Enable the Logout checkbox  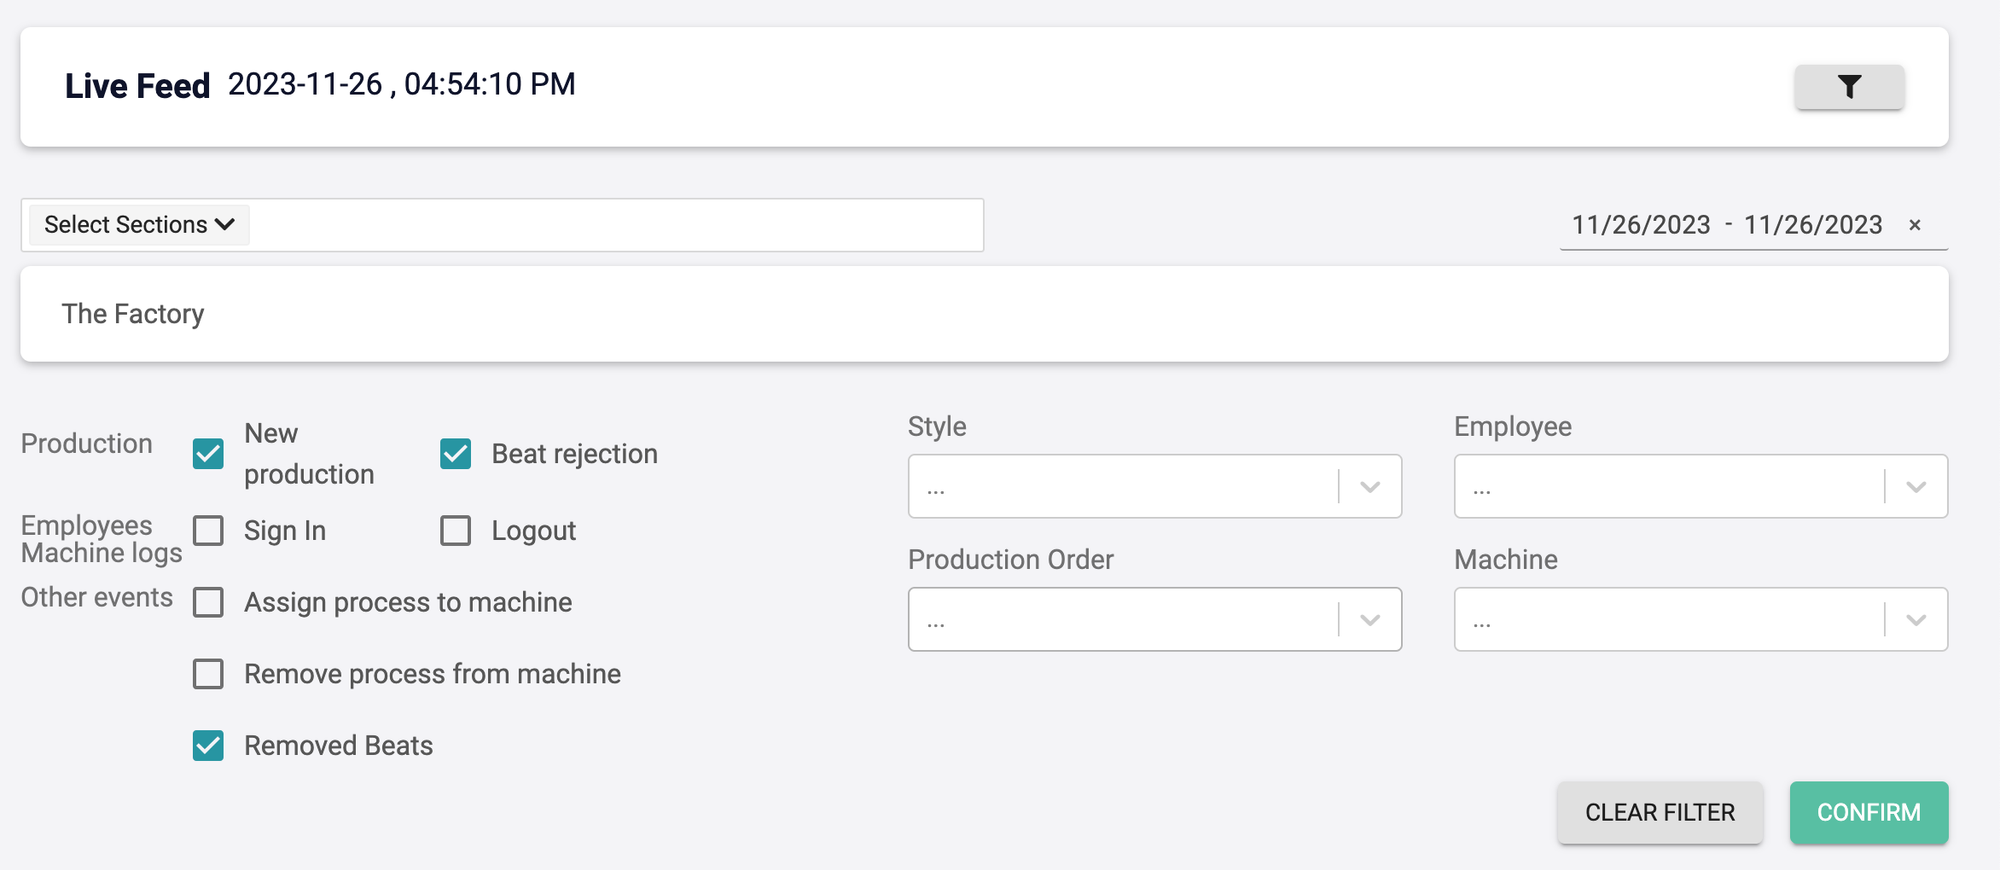[456, 531]
